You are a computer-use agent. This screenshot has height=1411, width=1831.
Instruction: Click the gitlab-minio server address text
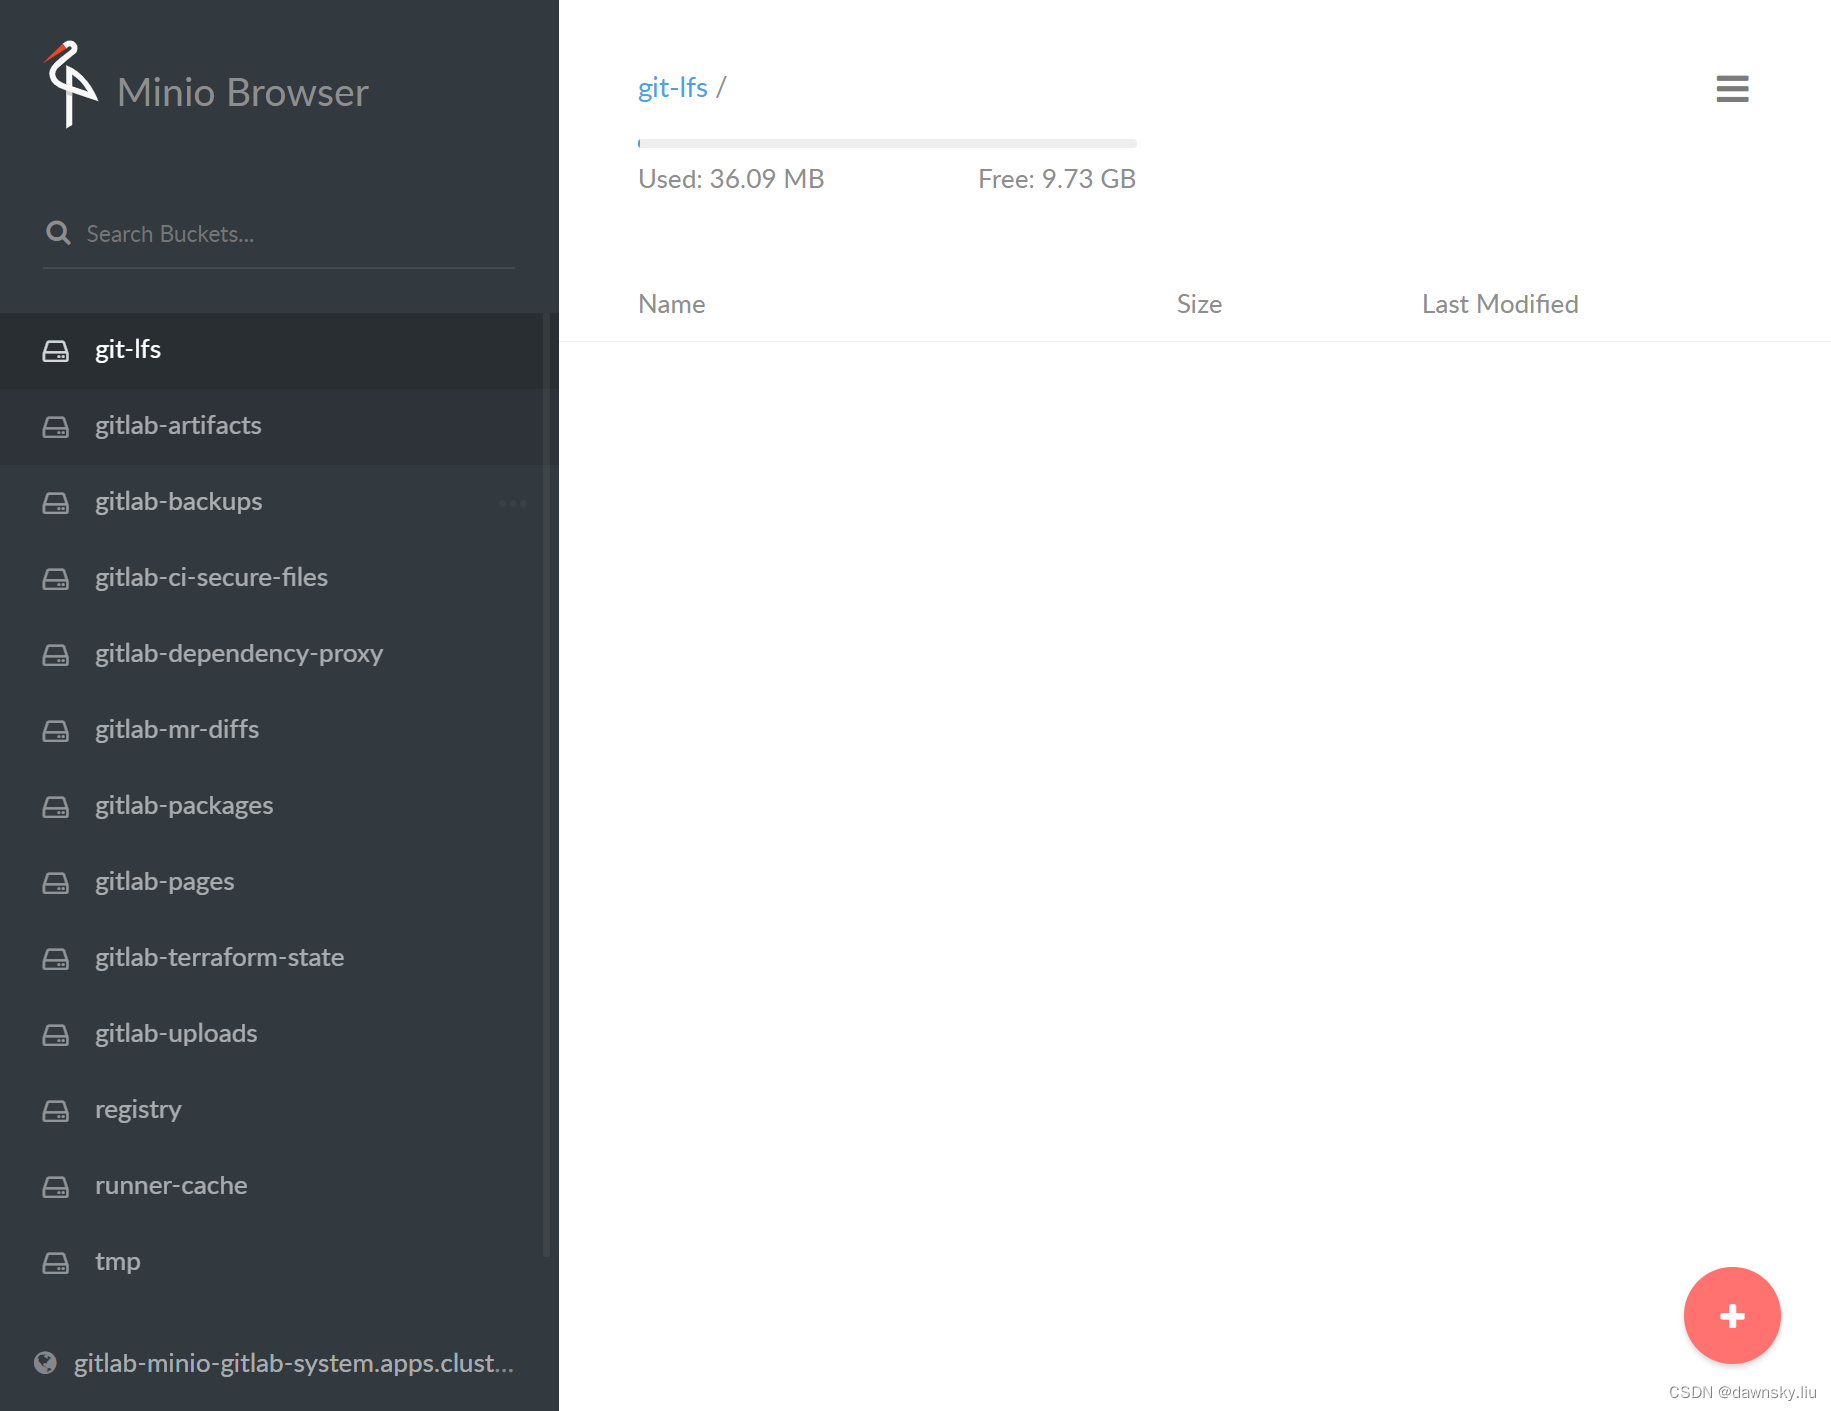point(294,1363)
